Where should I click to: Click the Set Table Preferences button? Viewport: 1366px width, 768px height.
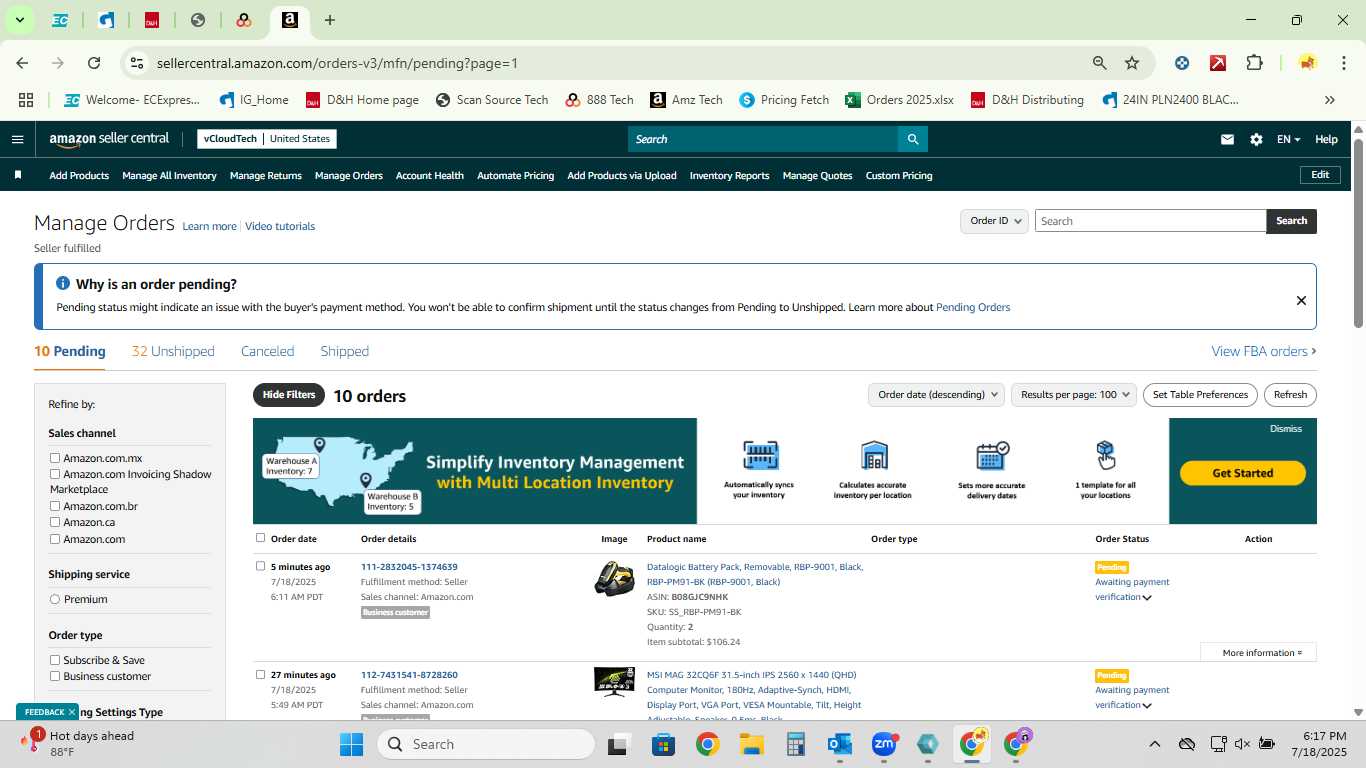pos(1200,395)
